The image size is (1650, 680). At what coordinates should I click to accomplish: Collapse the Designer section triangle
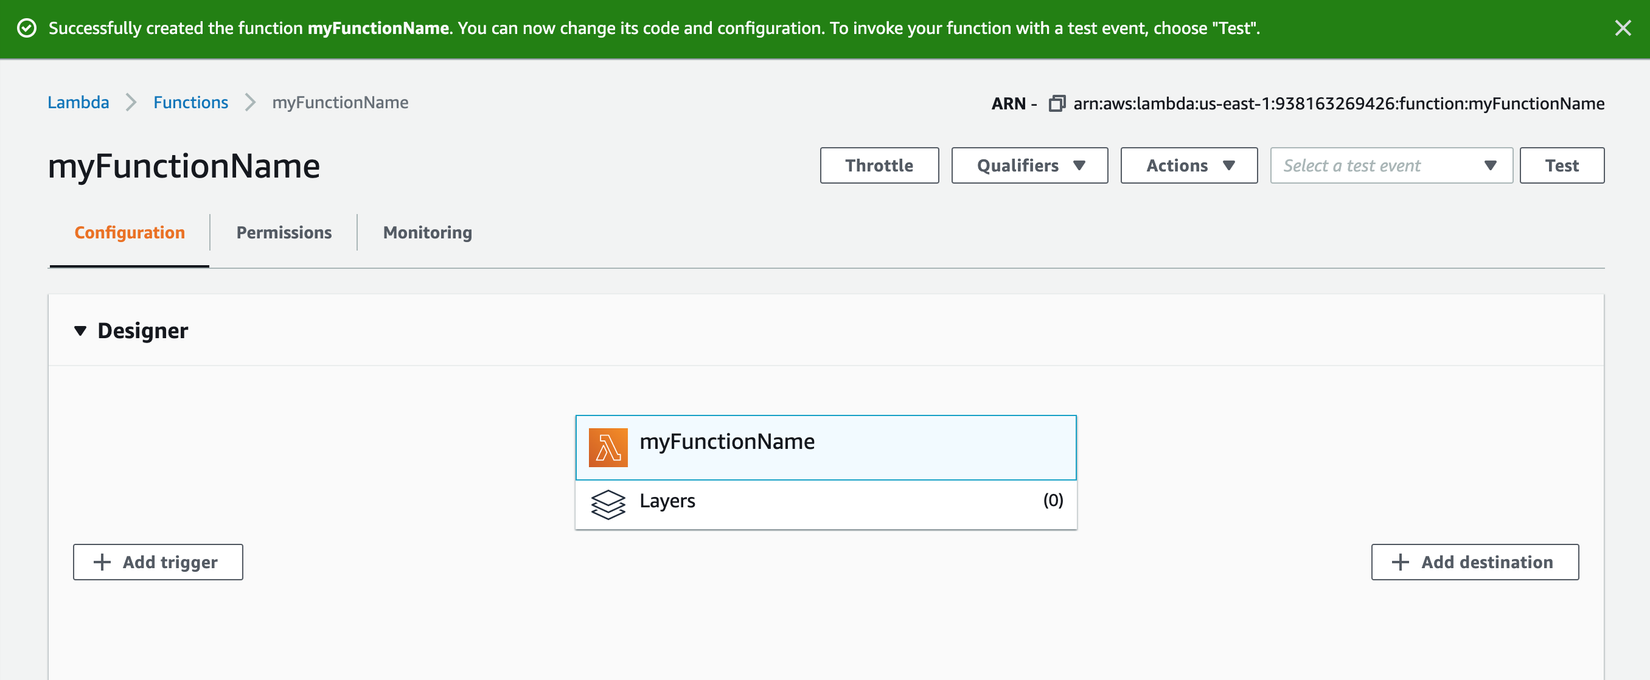click(x=80, y=331)
